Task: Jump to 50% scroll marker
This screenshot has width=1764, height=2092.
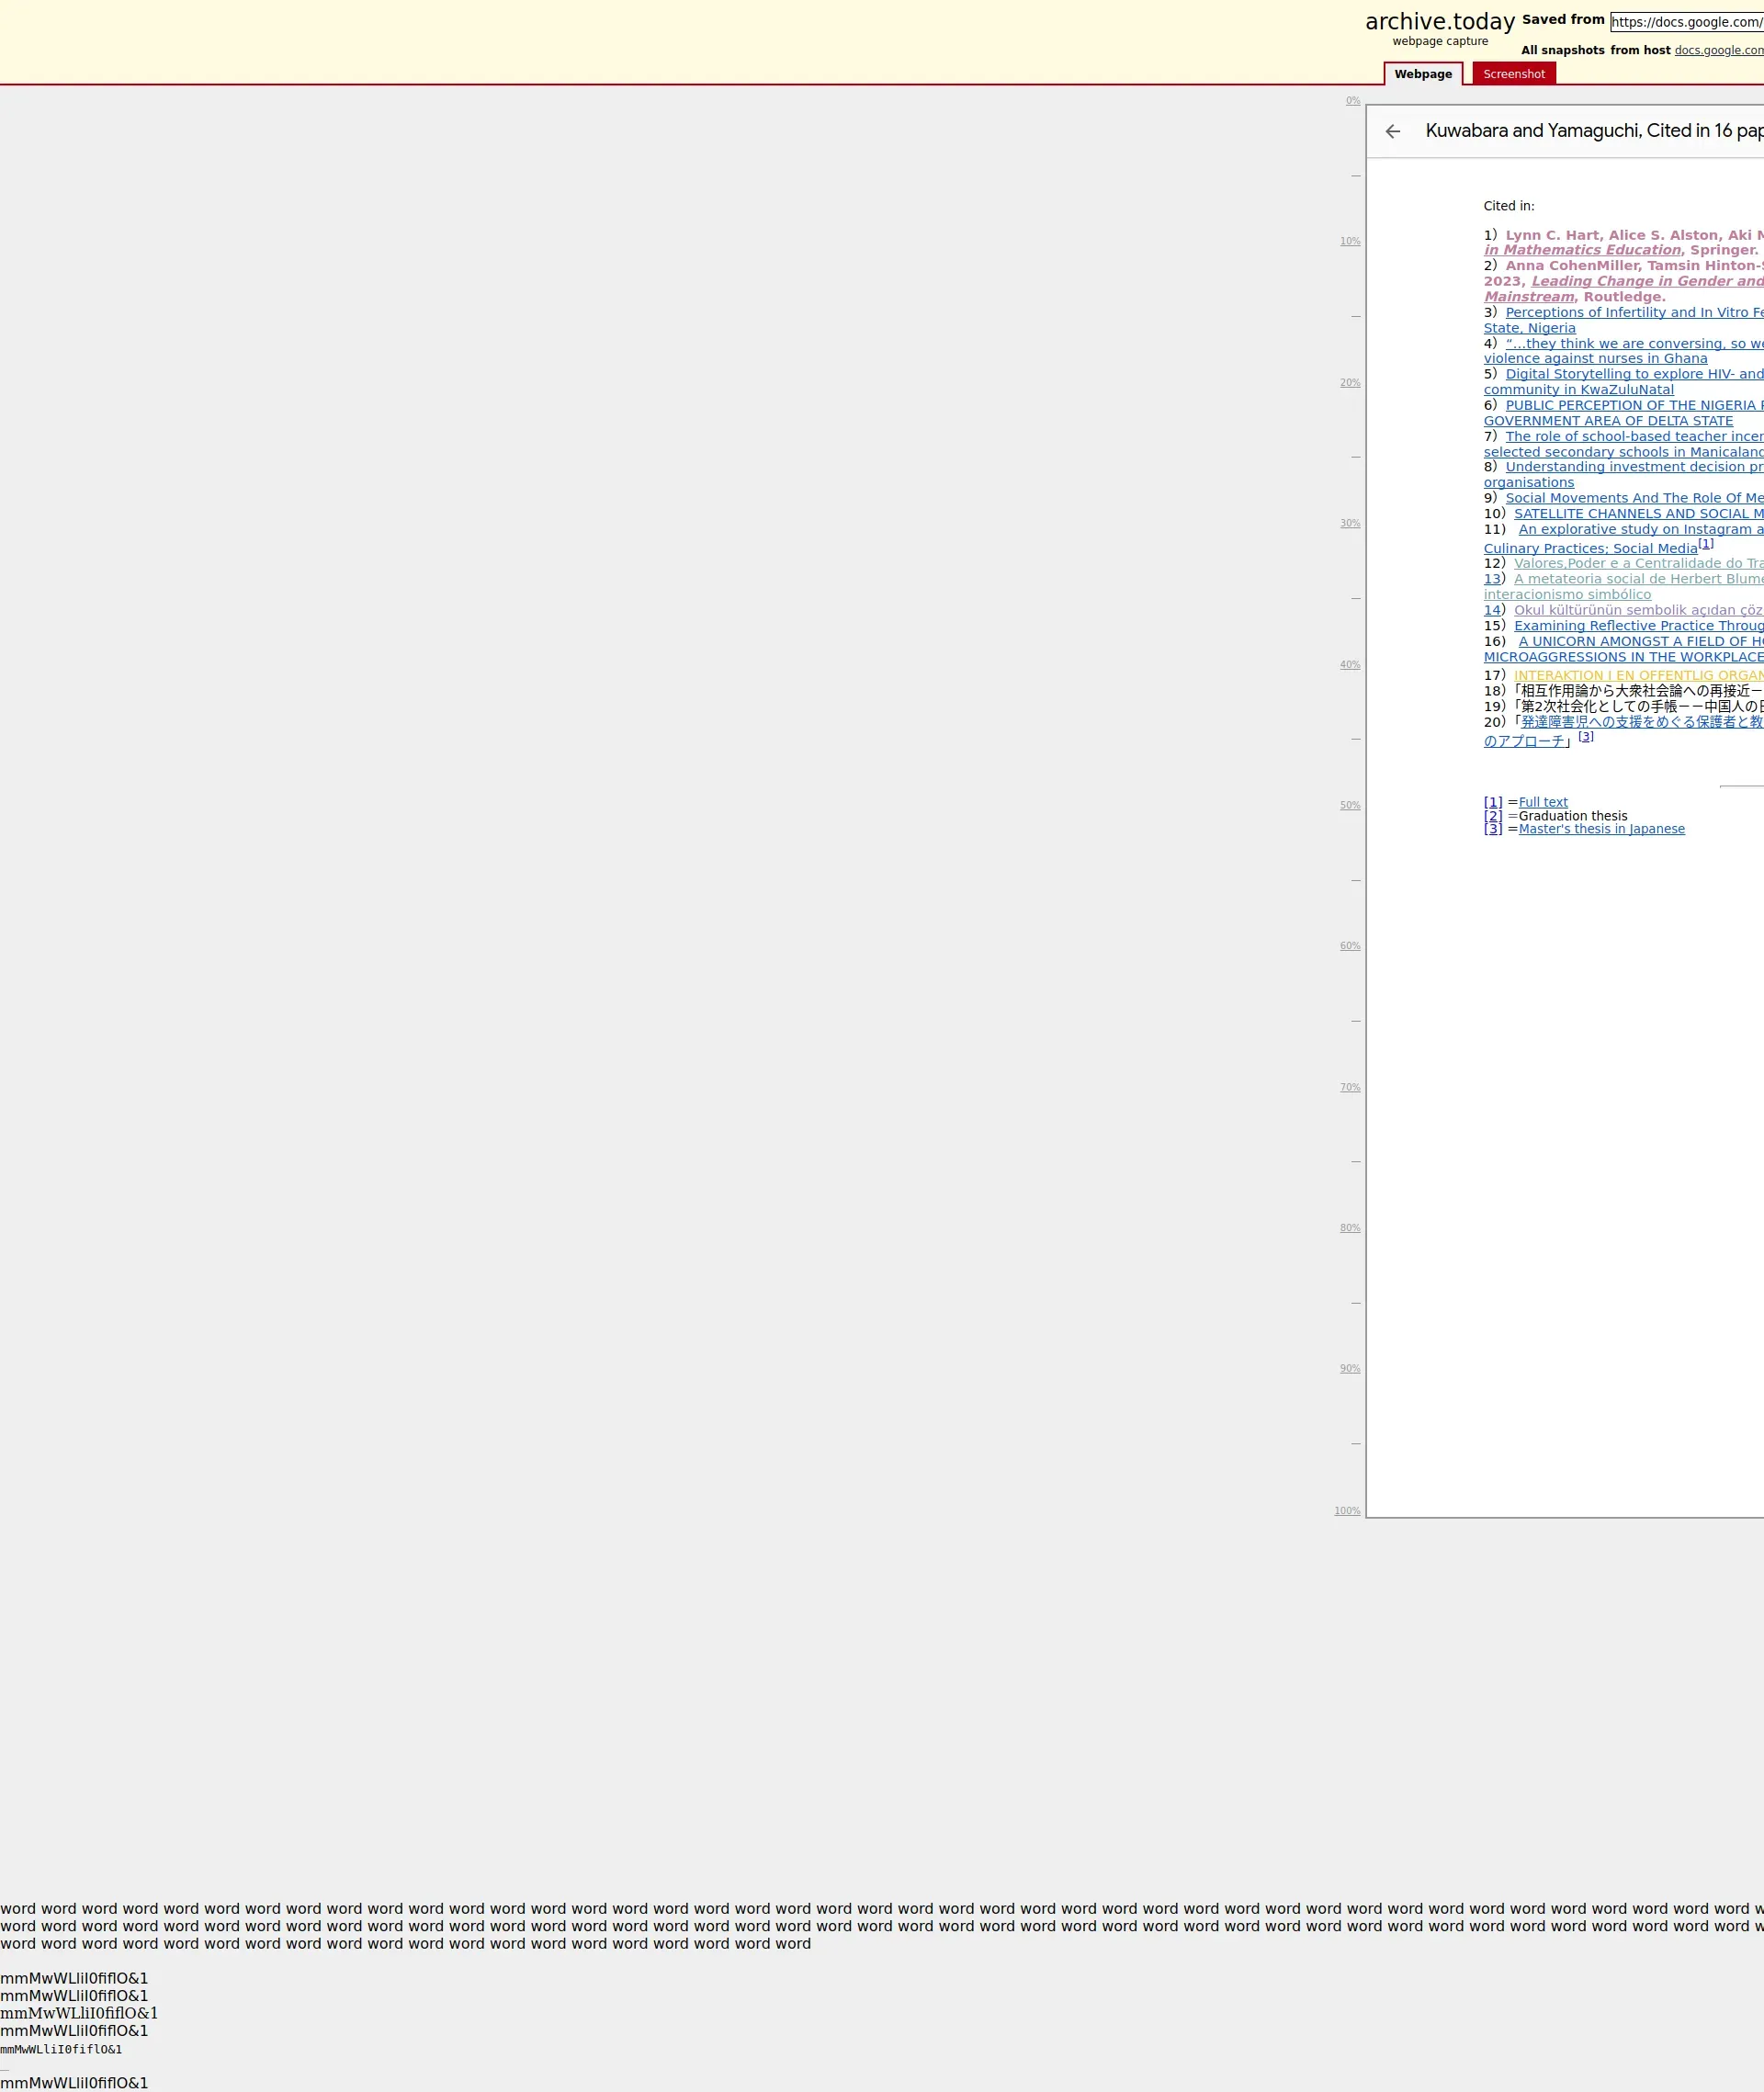Action: [x=1349, y=805]
